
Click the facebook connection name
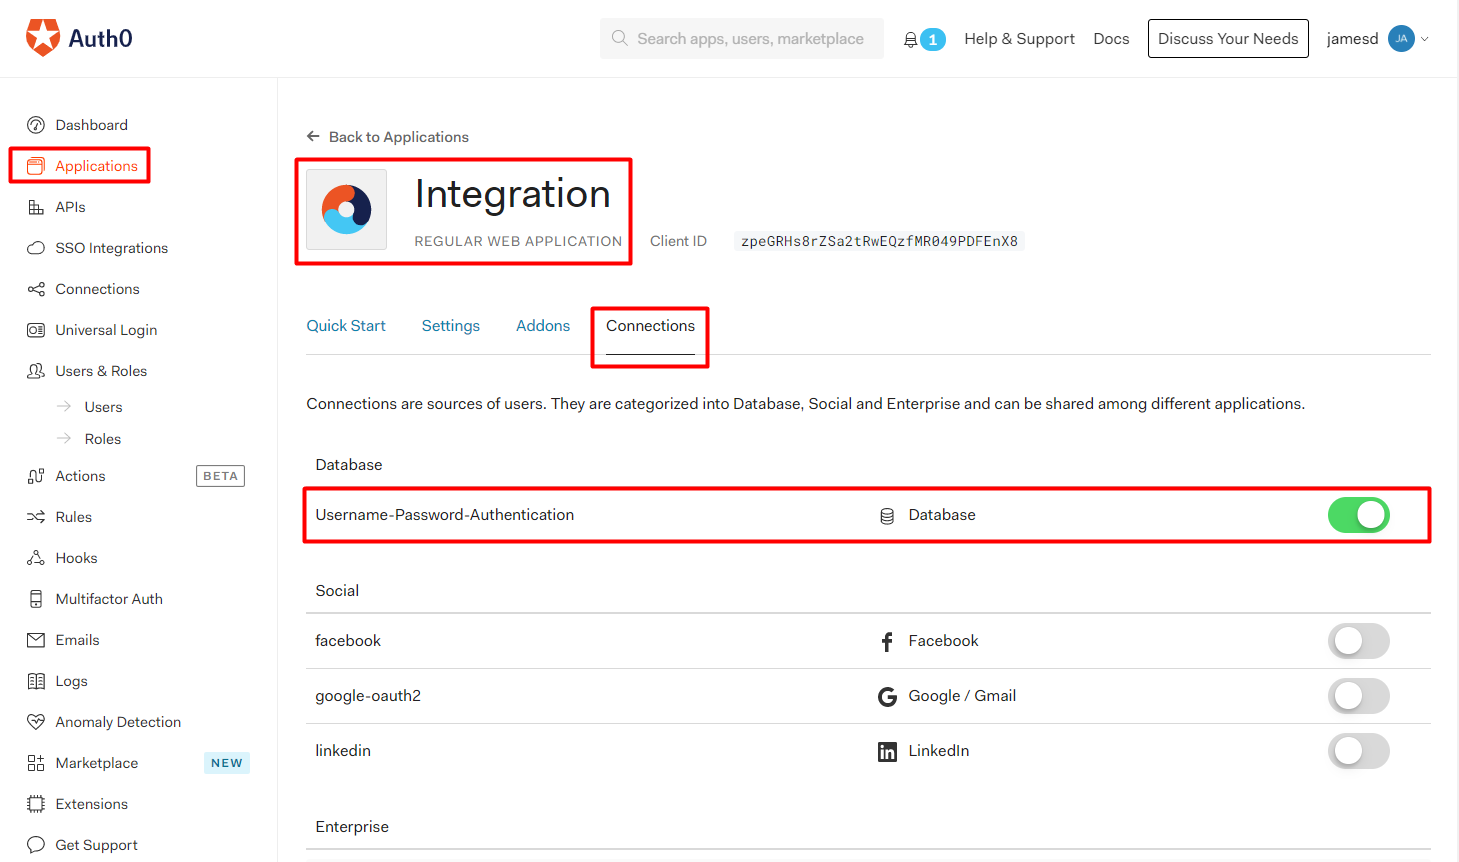pyautogui.click(x=348, y=641)
